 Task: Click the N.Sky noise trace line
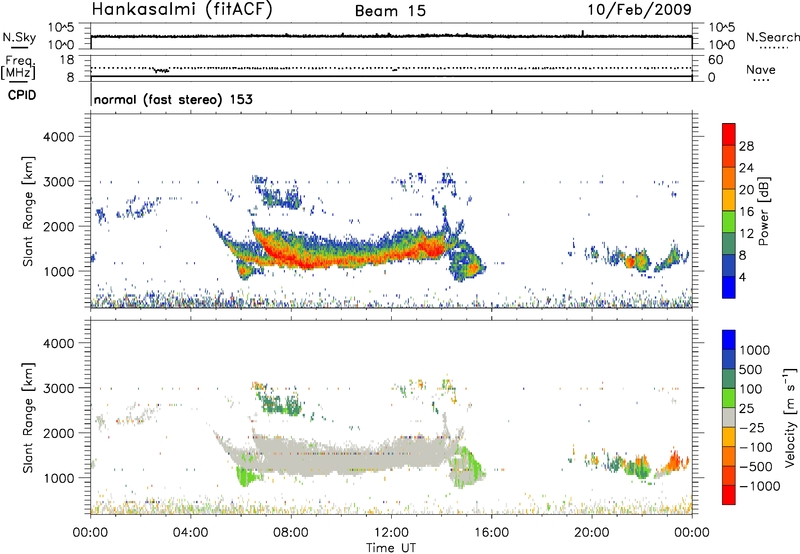(391, 36)
